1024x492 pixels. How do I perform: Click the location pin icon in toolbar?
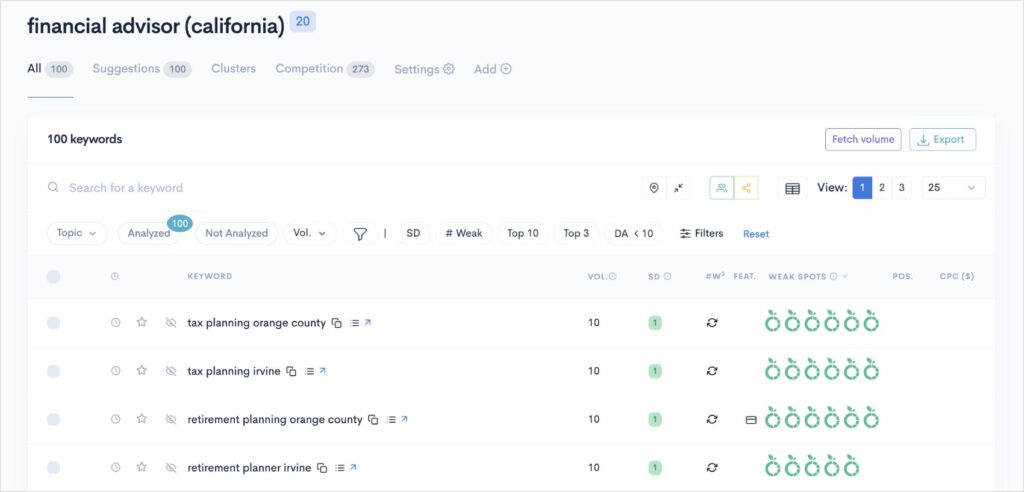654,188
